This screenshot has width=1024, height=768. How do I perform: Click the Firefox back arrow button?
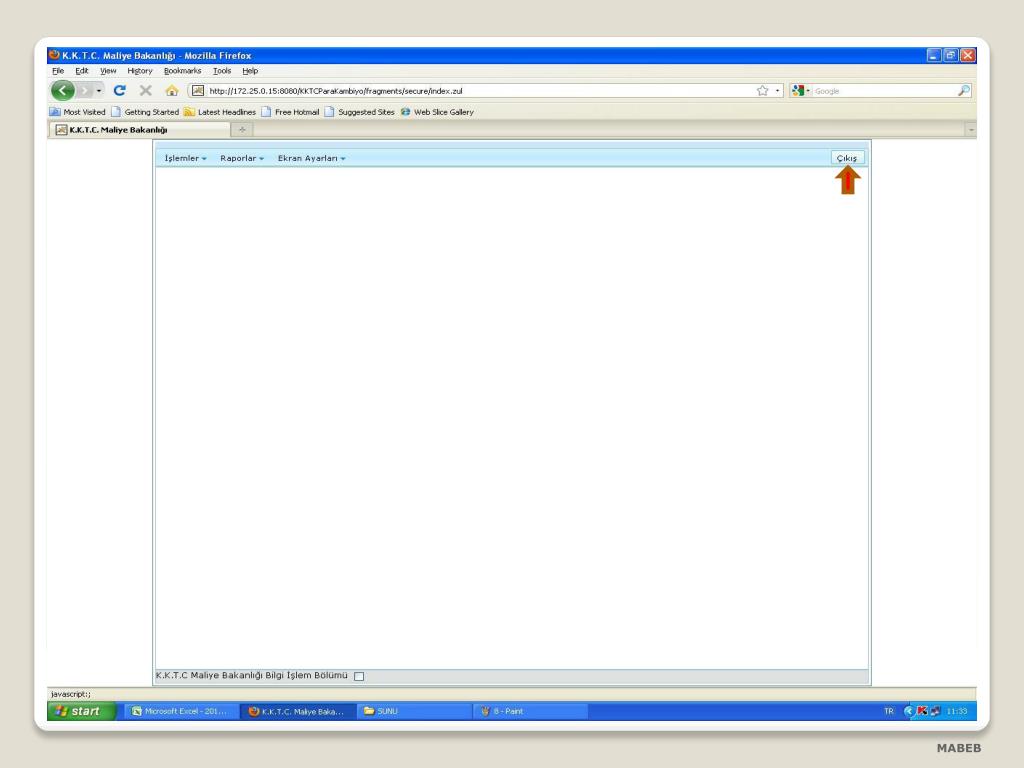pos(63,91)
